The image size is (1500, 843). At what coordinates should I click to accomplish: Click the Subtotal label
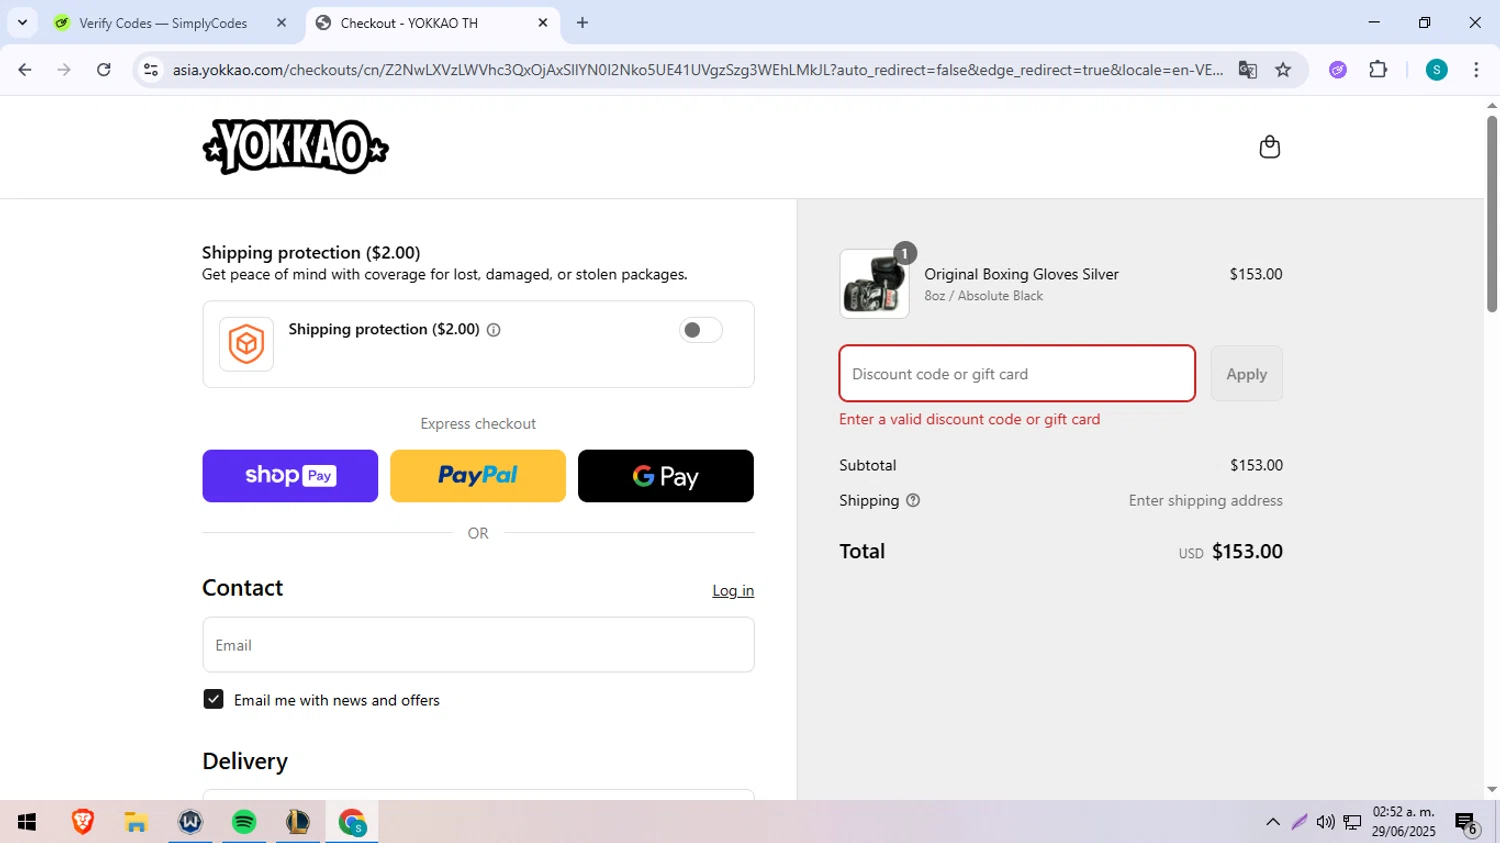[x=867, y=465]
